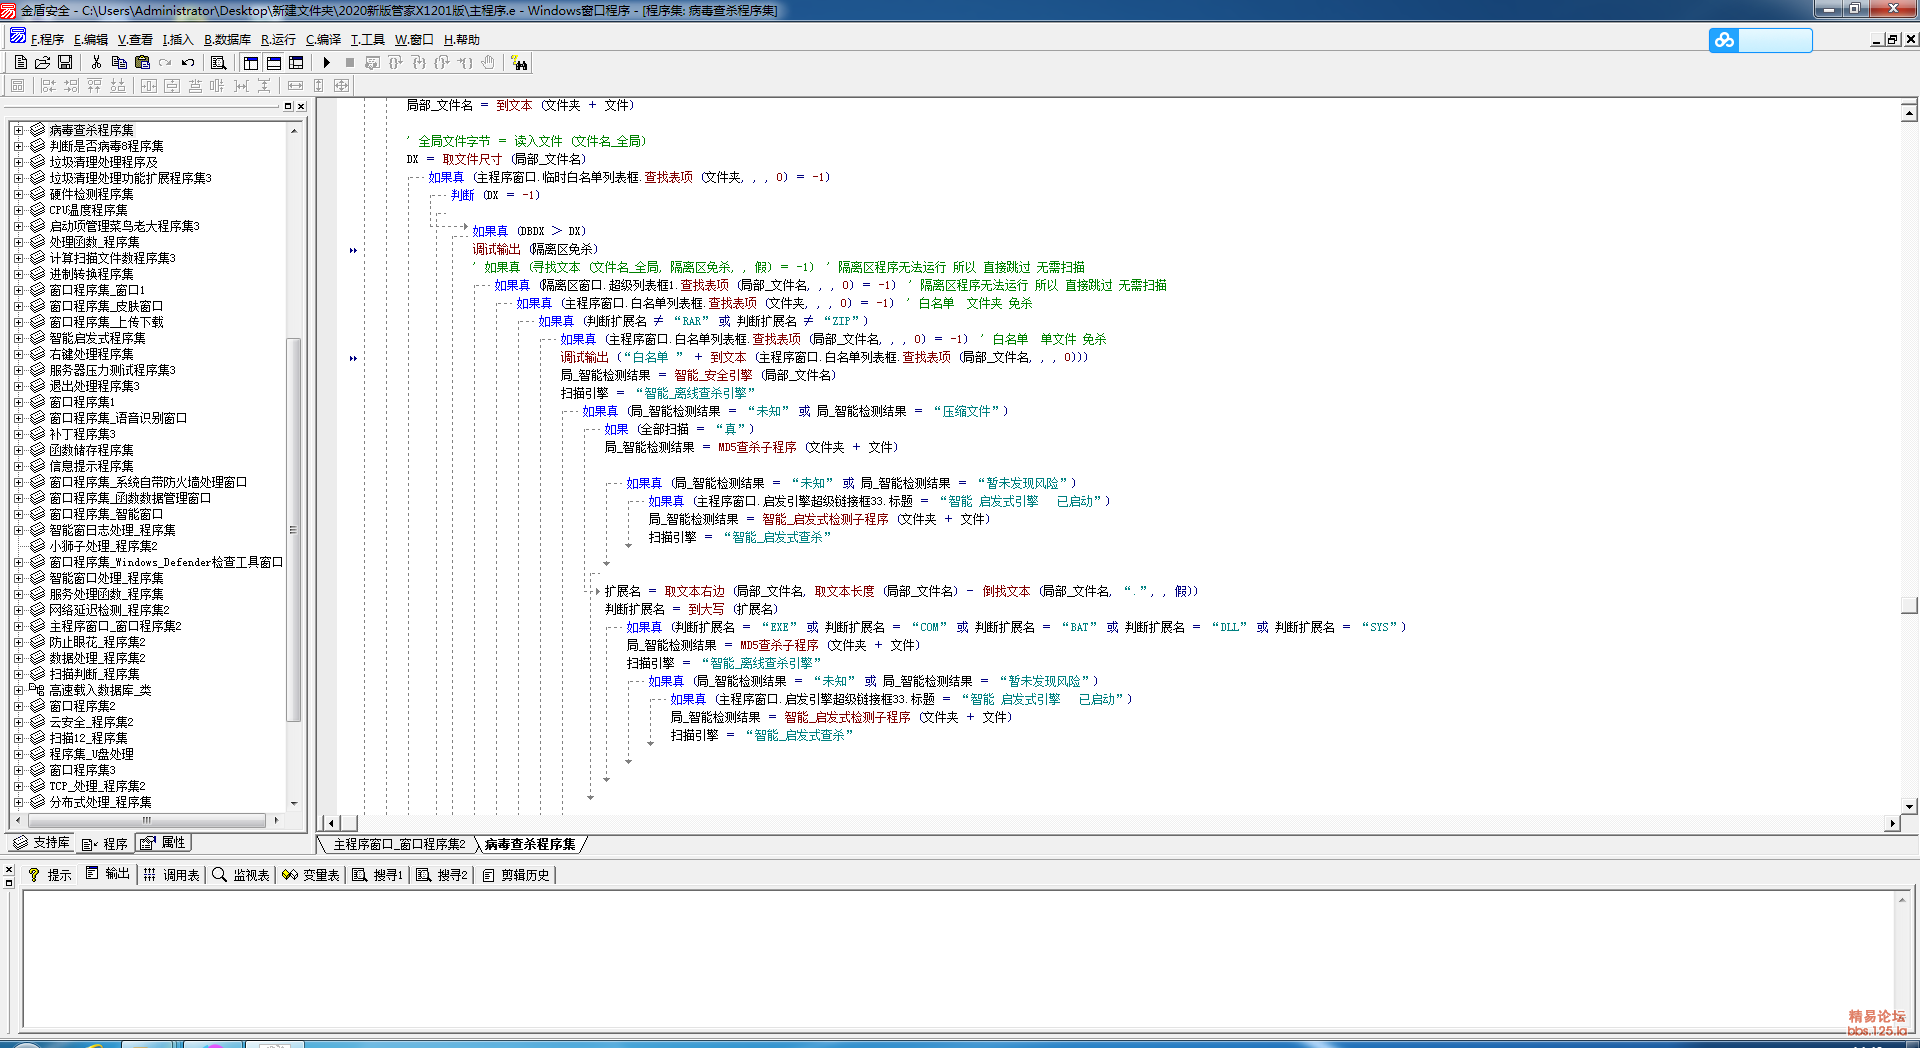Expand the 病毒查杀程序集 tree node
1920x1048 pixels.
point(18,130)
